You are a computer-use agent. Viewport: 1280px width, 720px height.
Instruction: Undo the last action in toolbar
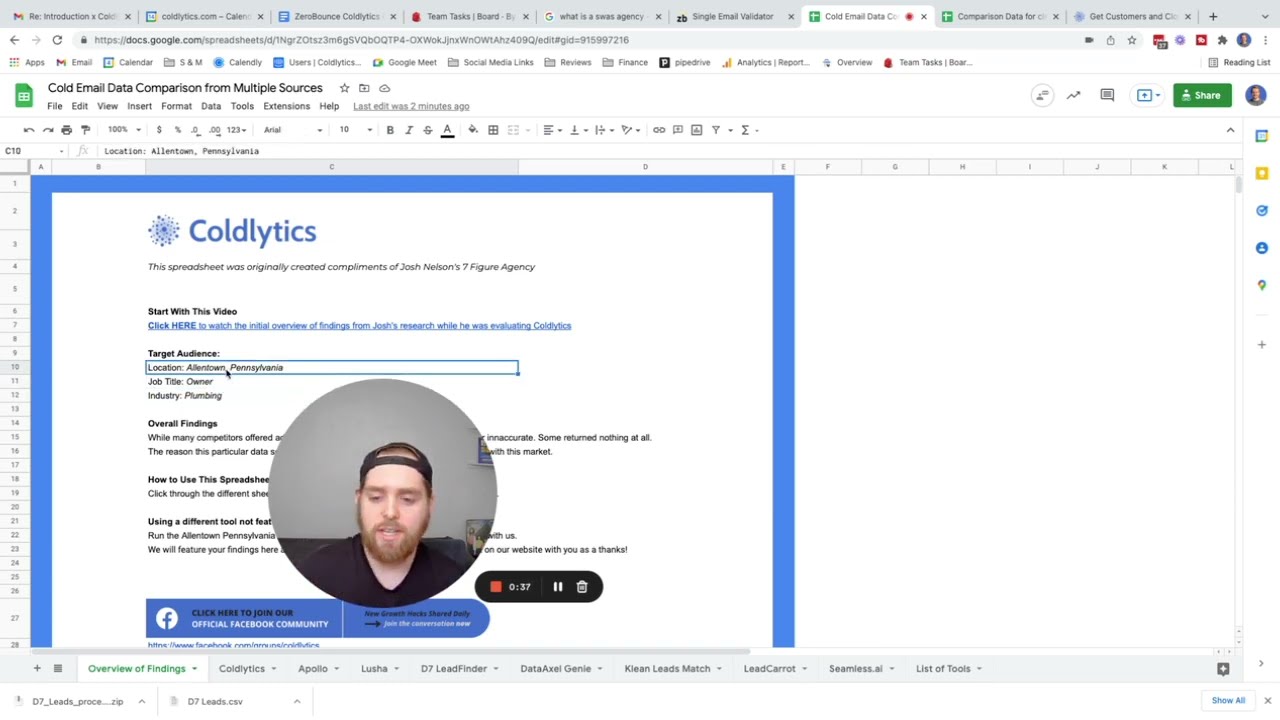(29, 130)
